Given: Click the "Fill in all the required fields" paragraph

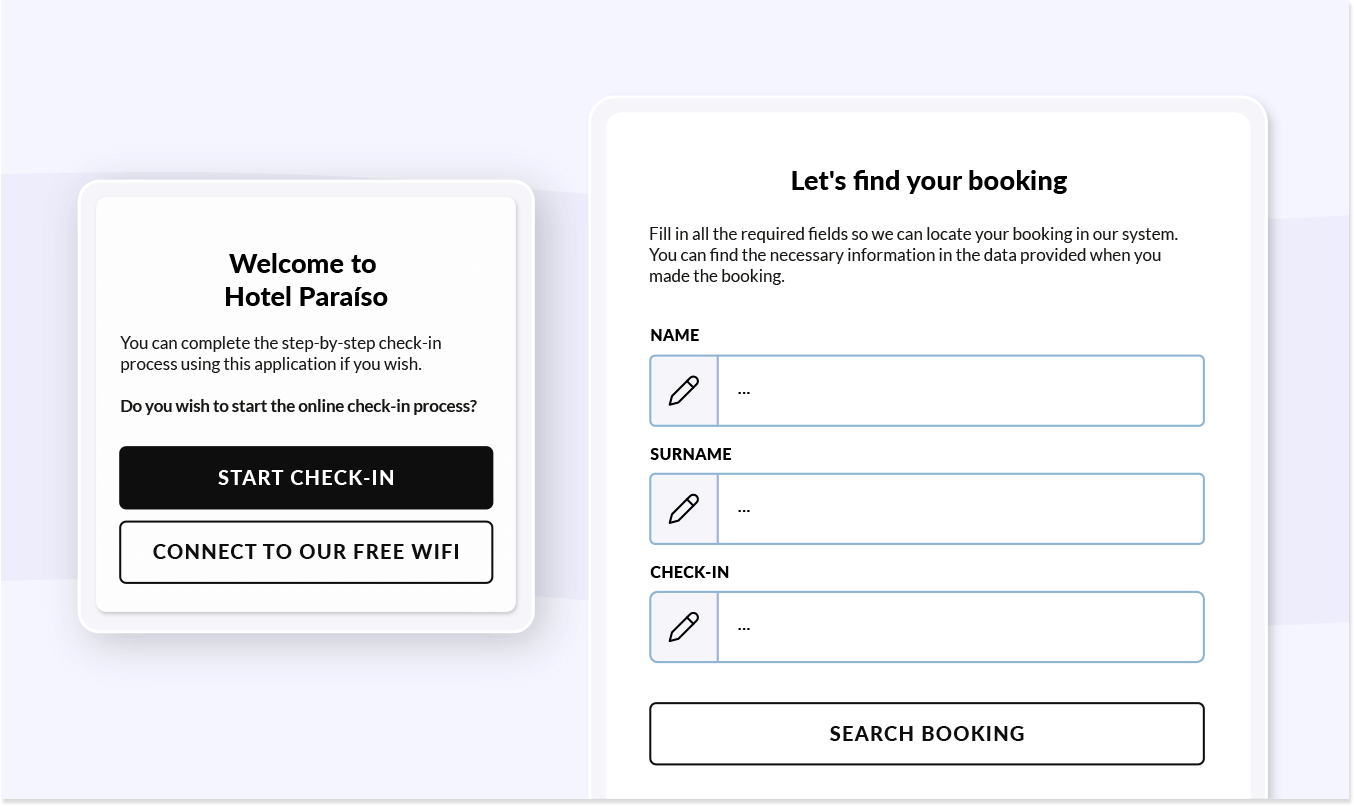Looking at the screenshot, I should point(914,255).
